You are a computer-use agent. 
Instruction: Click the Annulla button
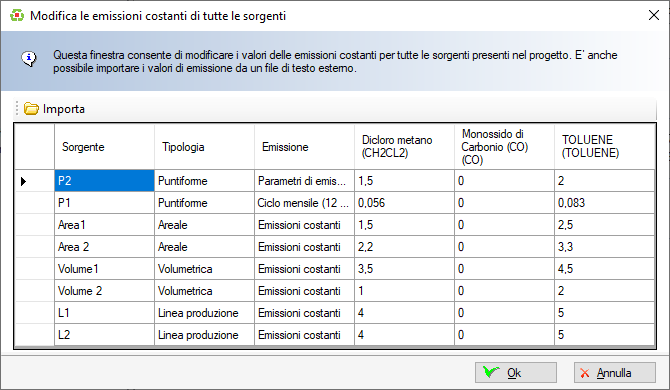pyautogui.click(x=614, y=372)
